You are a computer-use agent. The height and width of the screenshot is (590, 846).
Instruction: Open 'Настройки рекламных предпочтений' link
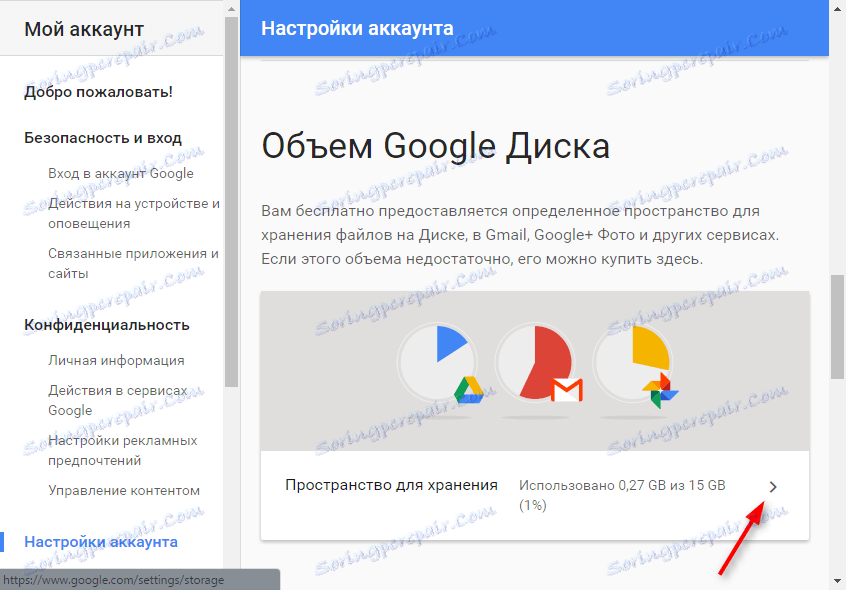tap(122, 450)
